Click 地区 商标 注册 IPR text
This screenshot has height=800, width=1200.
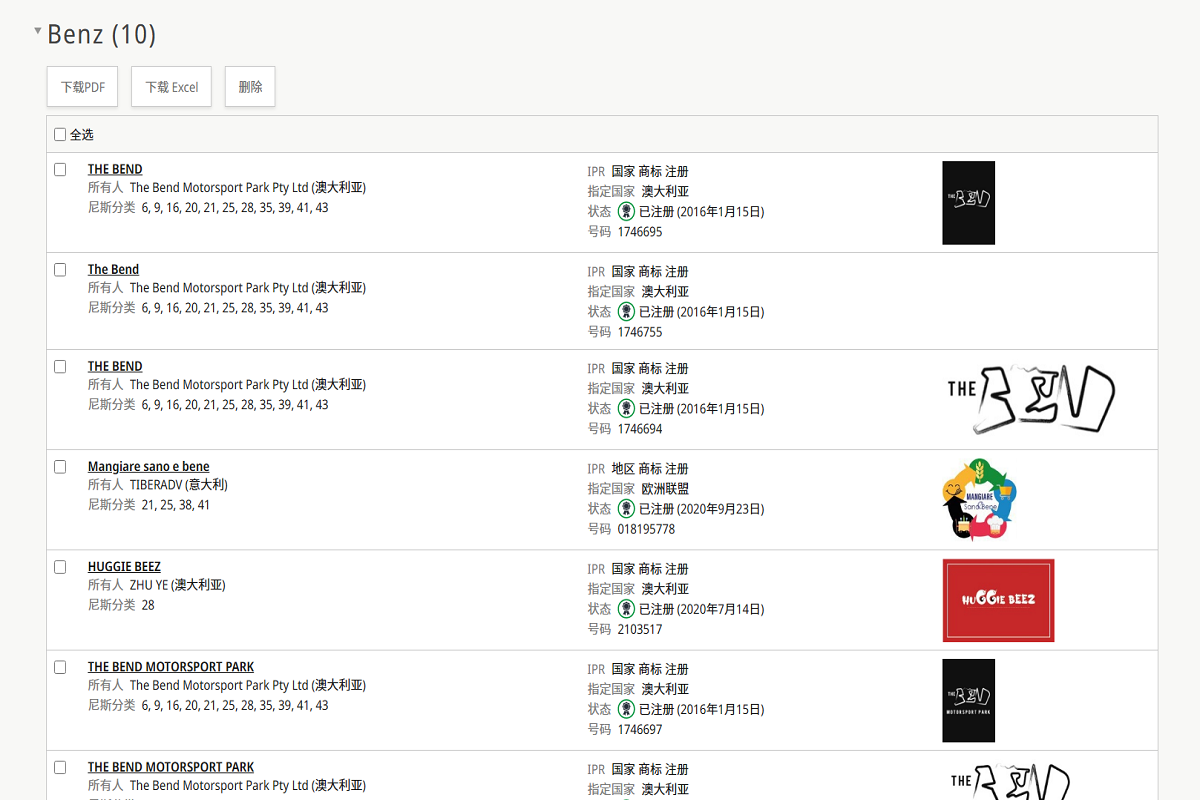pos(650,469)
